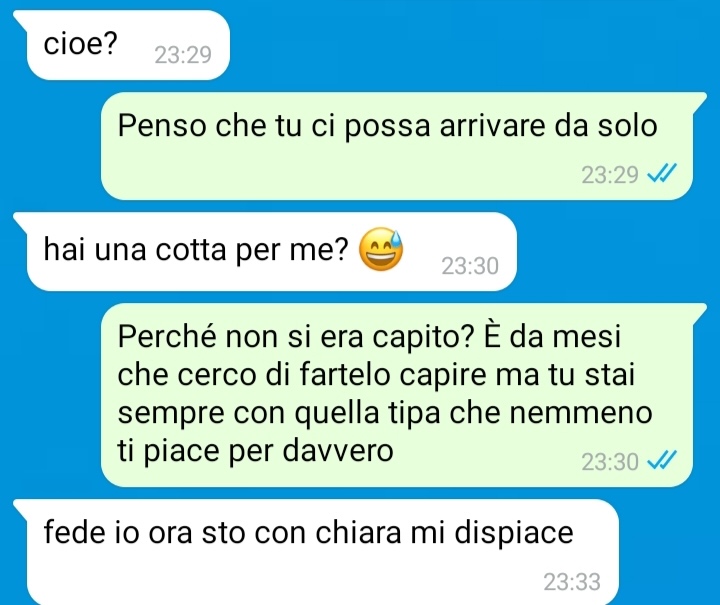
Task: Click the word "nemmeno" in green bubble
Action: click(x=581, y=413)
